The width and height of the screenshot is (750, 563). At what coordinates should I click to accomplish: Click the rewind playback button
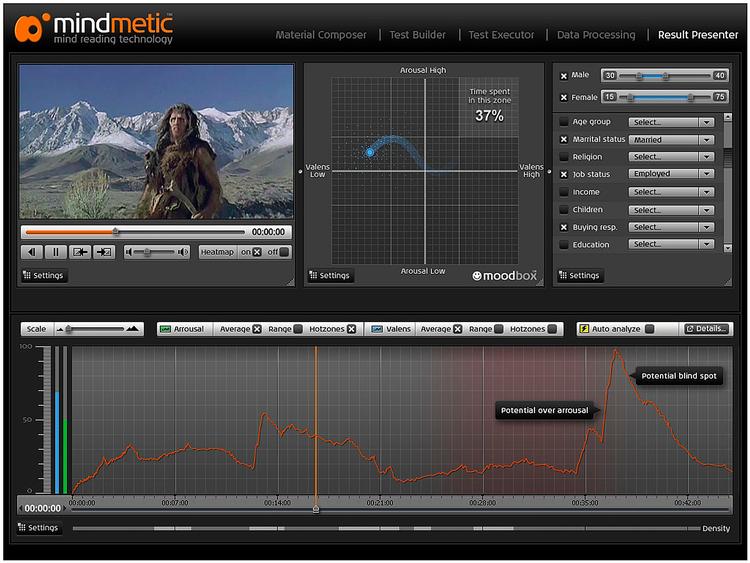coord(33,252)
